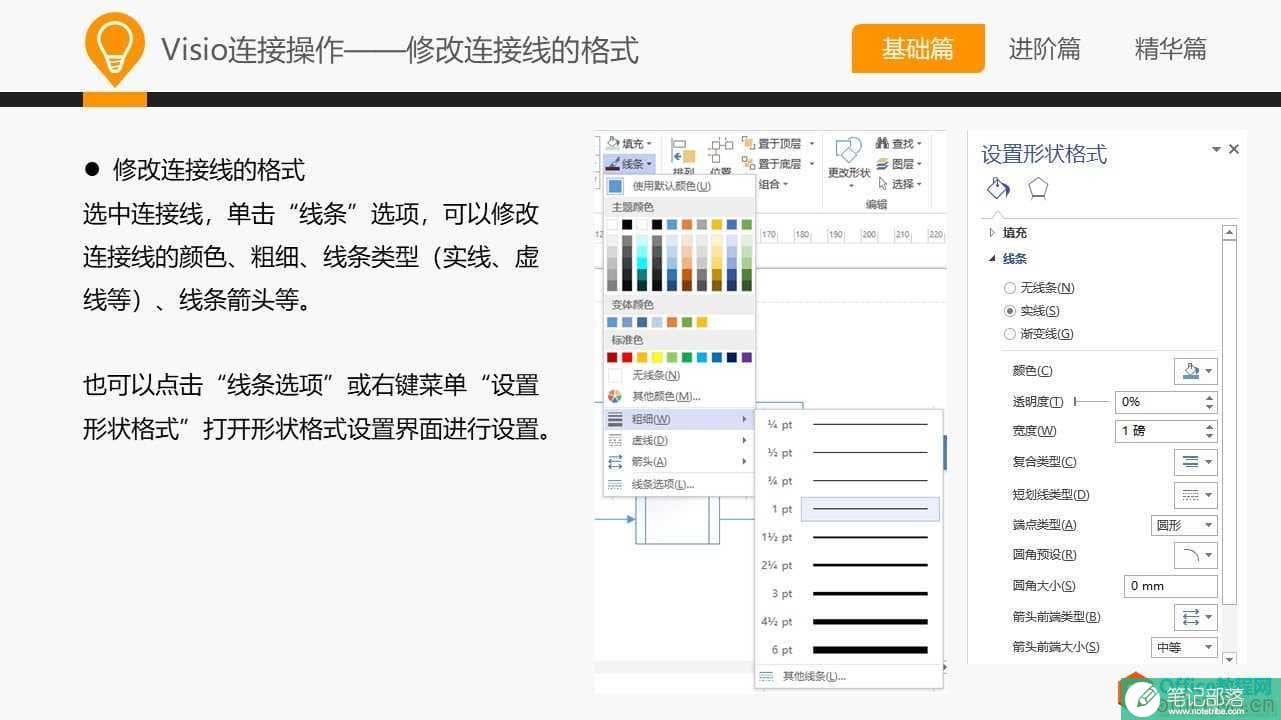The height and width of the screenshot is (720, 1281).
Task: Pick the red standard color swatch
Action: [x=627, y=357]
